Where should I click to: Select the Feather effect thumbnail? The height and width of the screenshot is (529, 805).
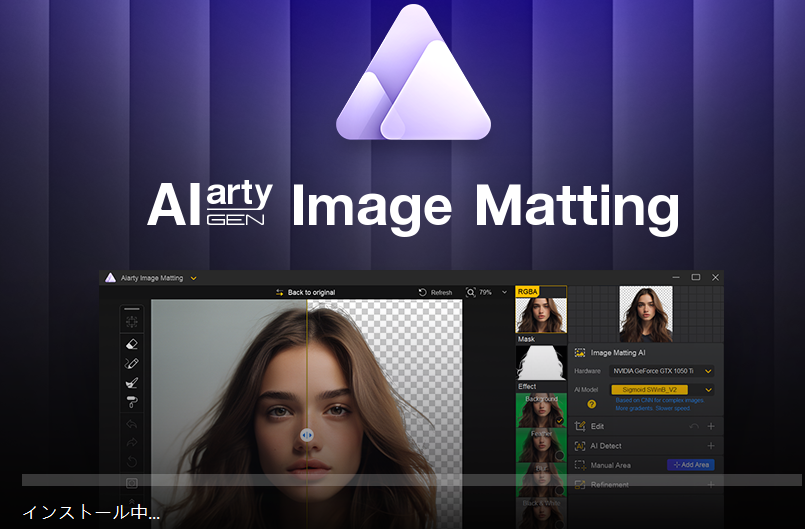[x=541, y=445]
